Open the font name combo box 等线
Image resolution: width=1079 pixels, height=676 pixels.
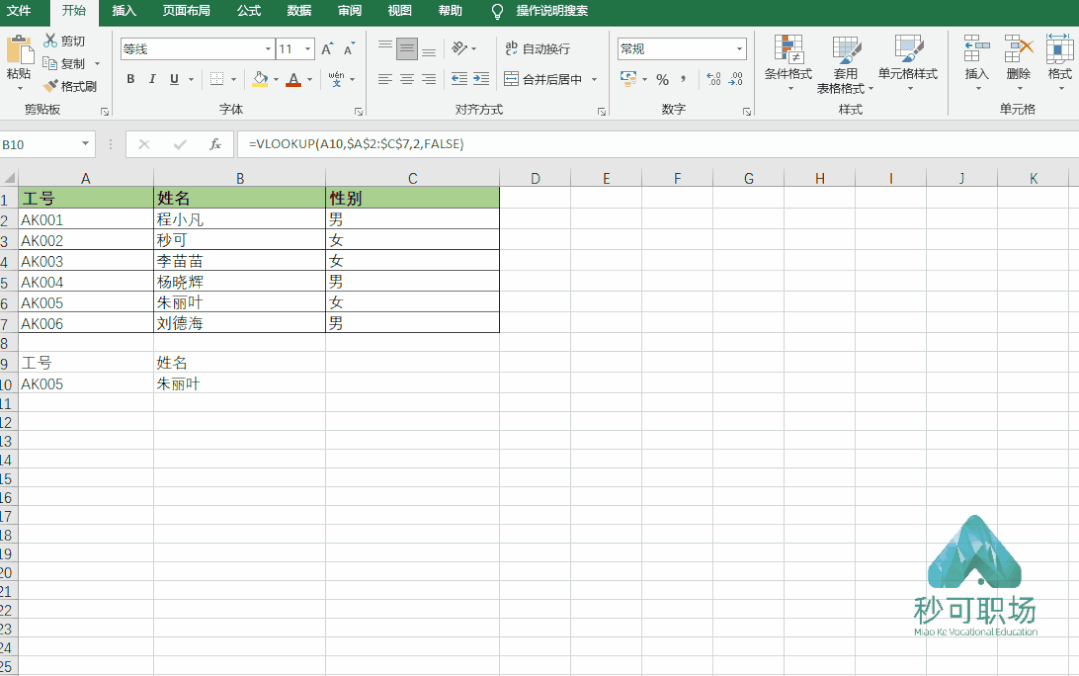coord(197,49)
